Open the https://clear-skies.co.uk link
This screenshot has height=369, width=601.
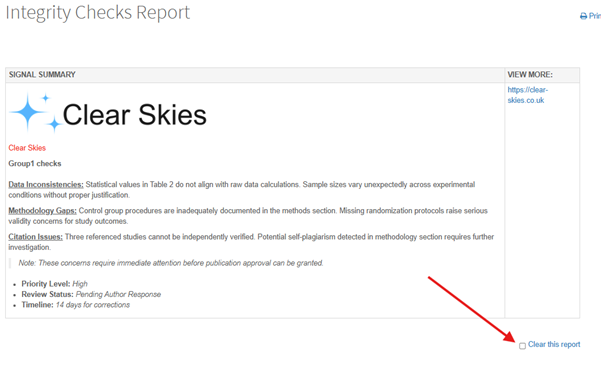click(x=527, y=95)
